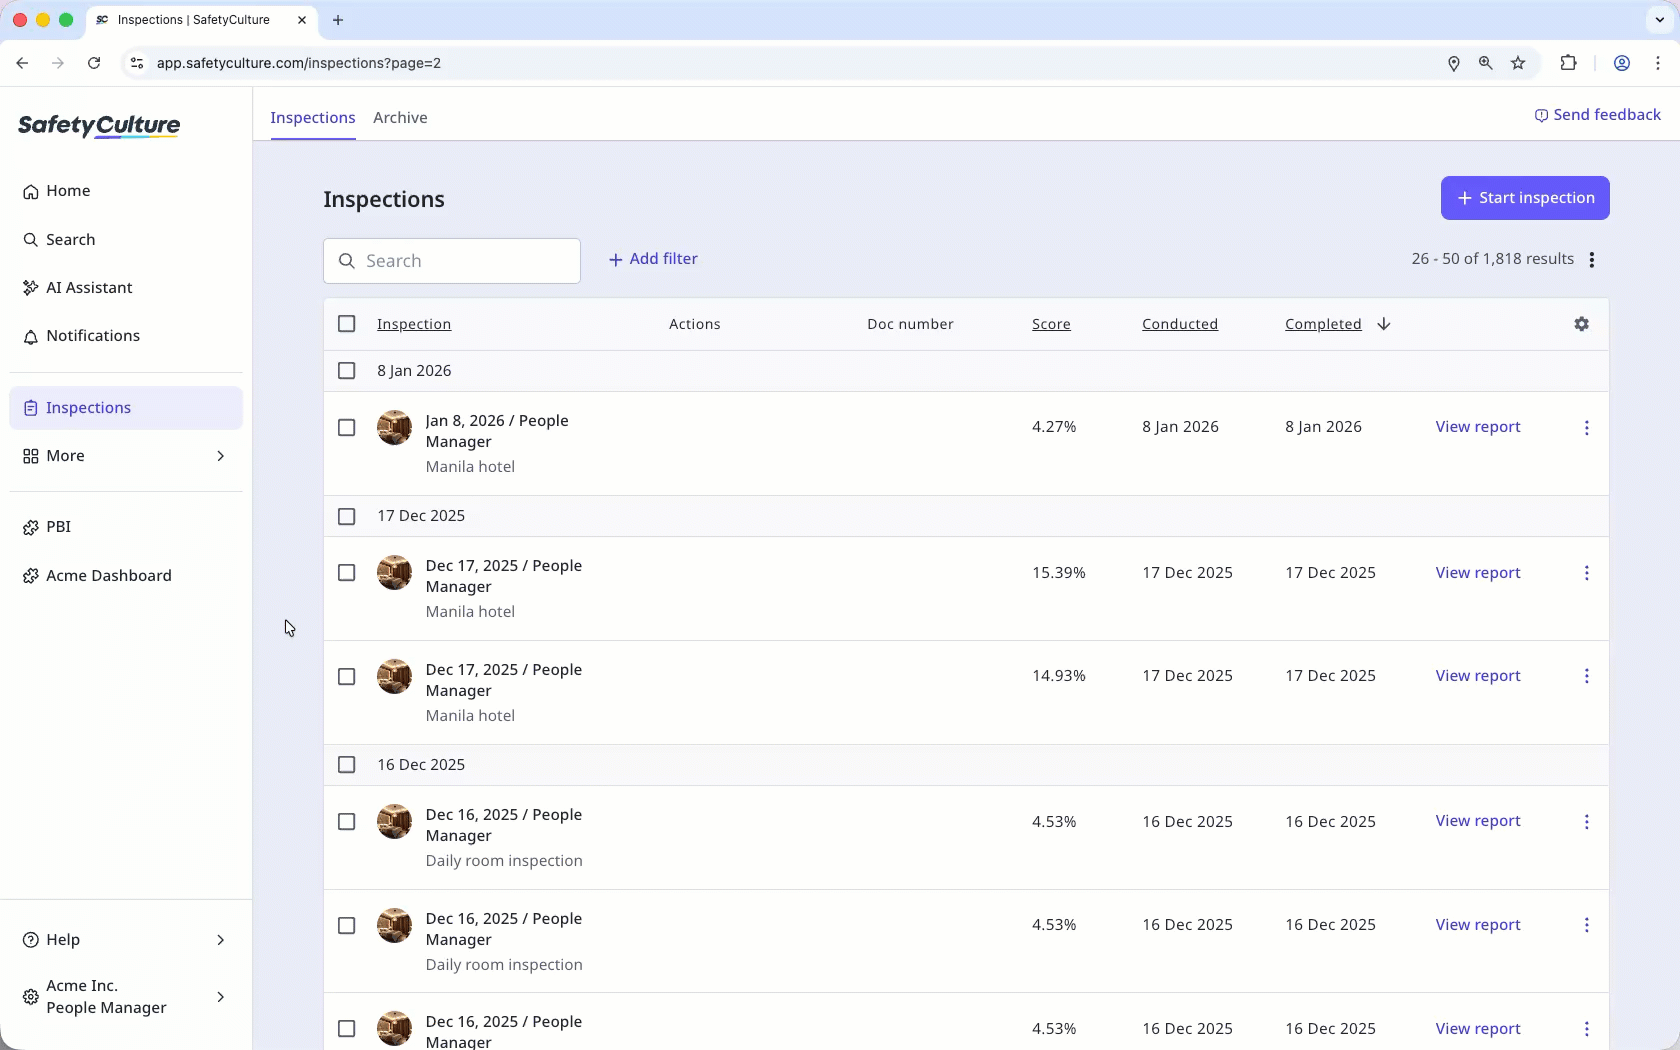Open tab search dropdown arrow
1680x1050 pixels.
1660,20
